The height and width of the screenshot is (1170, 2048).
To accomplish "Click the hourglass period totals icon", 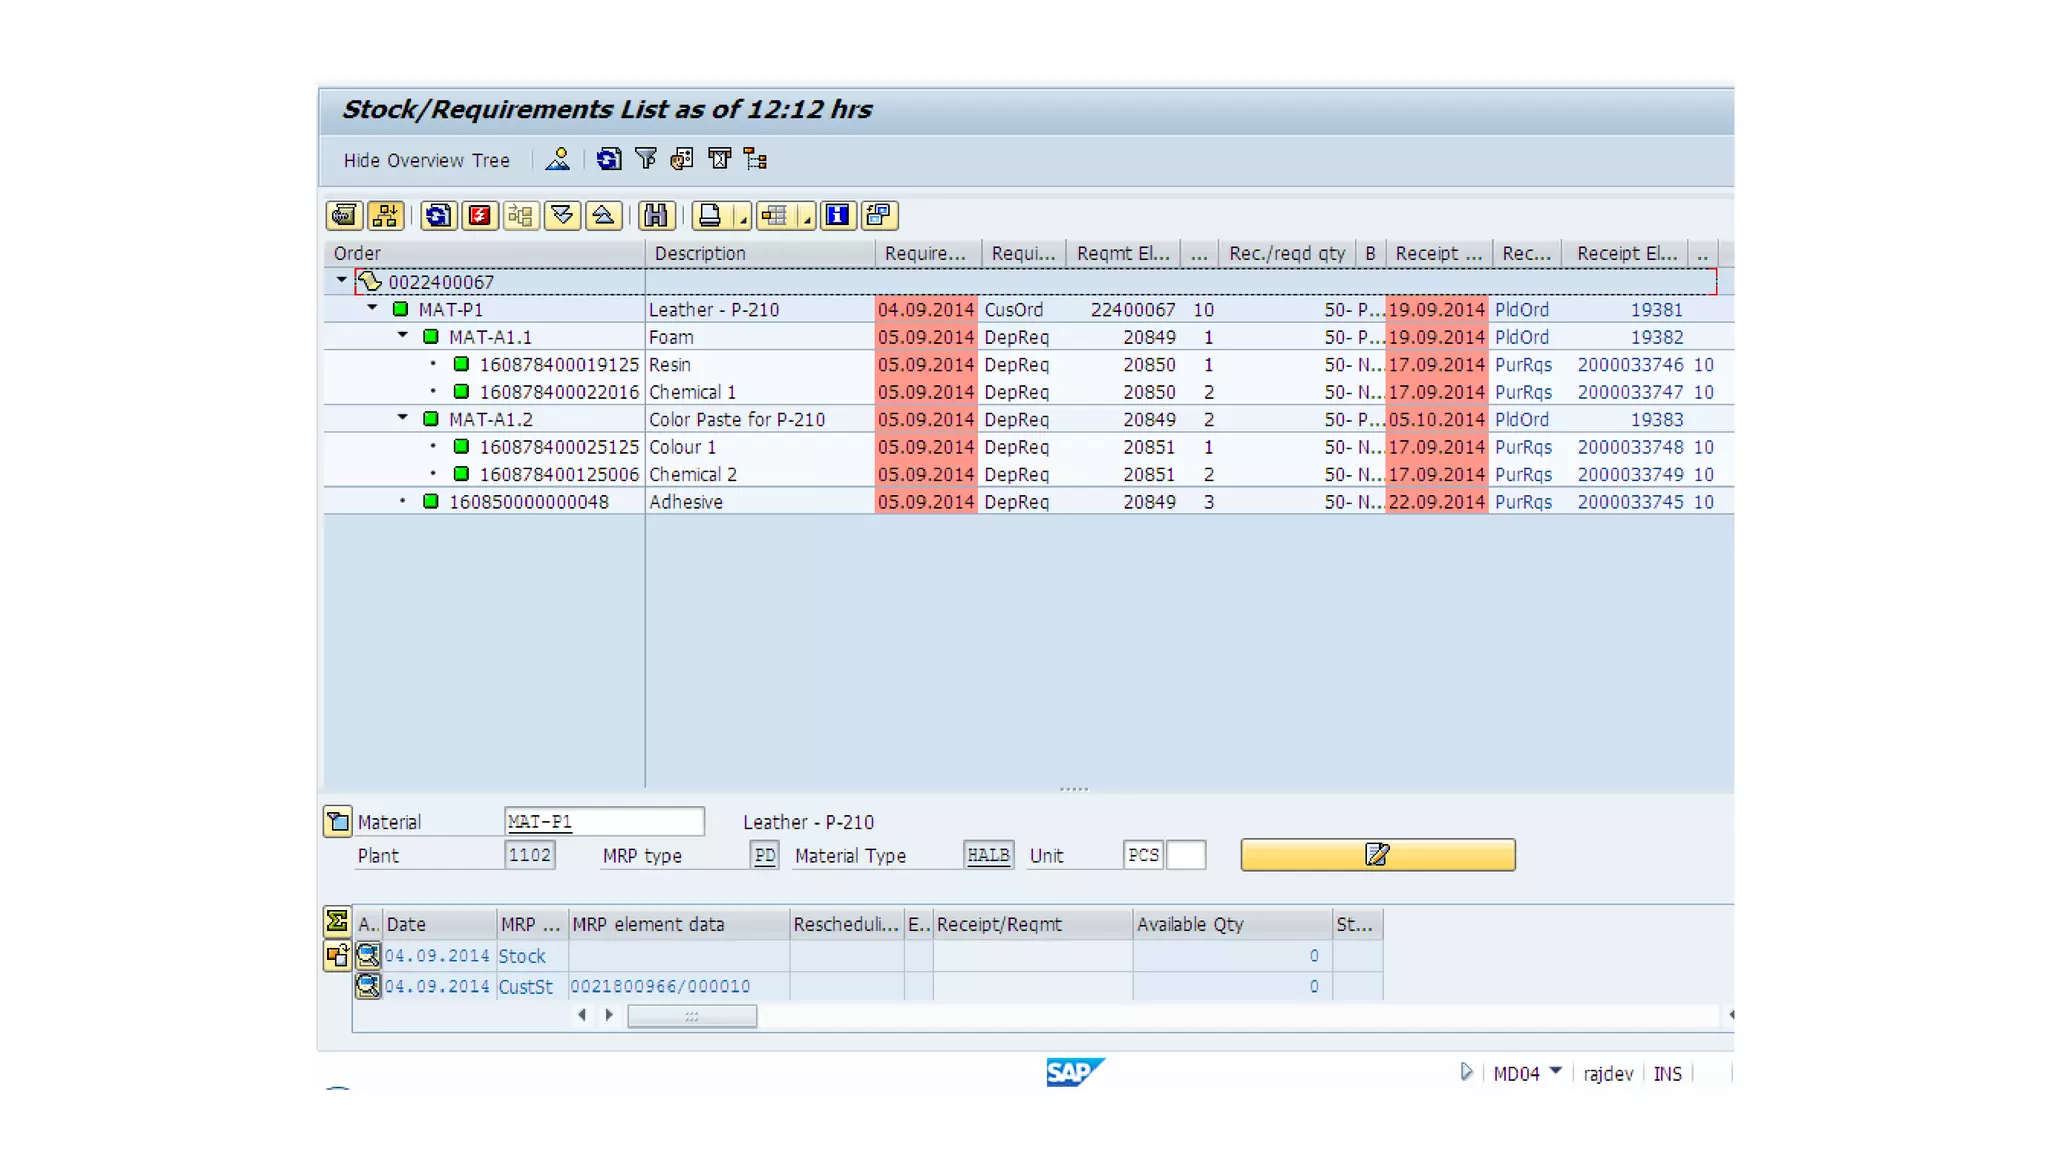I will tap(719, 159).
